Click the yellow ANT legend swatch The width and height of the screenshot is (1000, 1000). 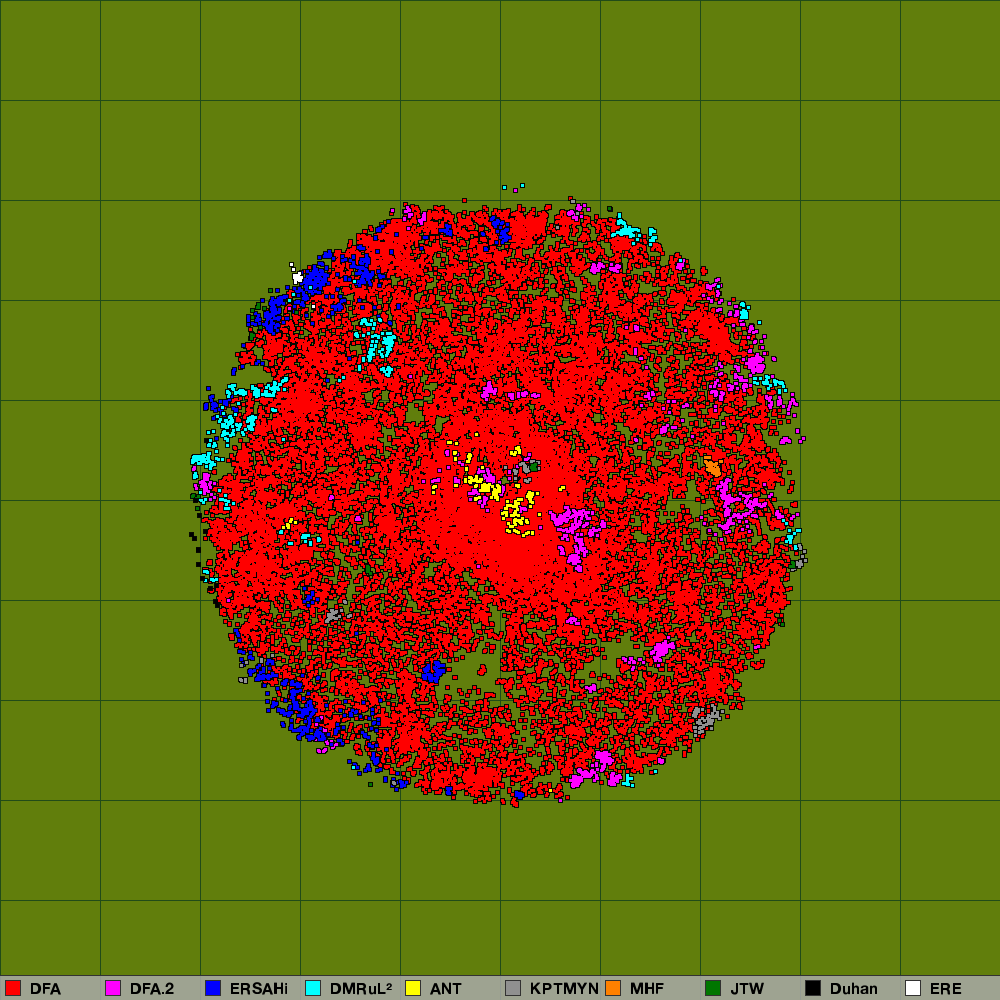coord(413,988)
